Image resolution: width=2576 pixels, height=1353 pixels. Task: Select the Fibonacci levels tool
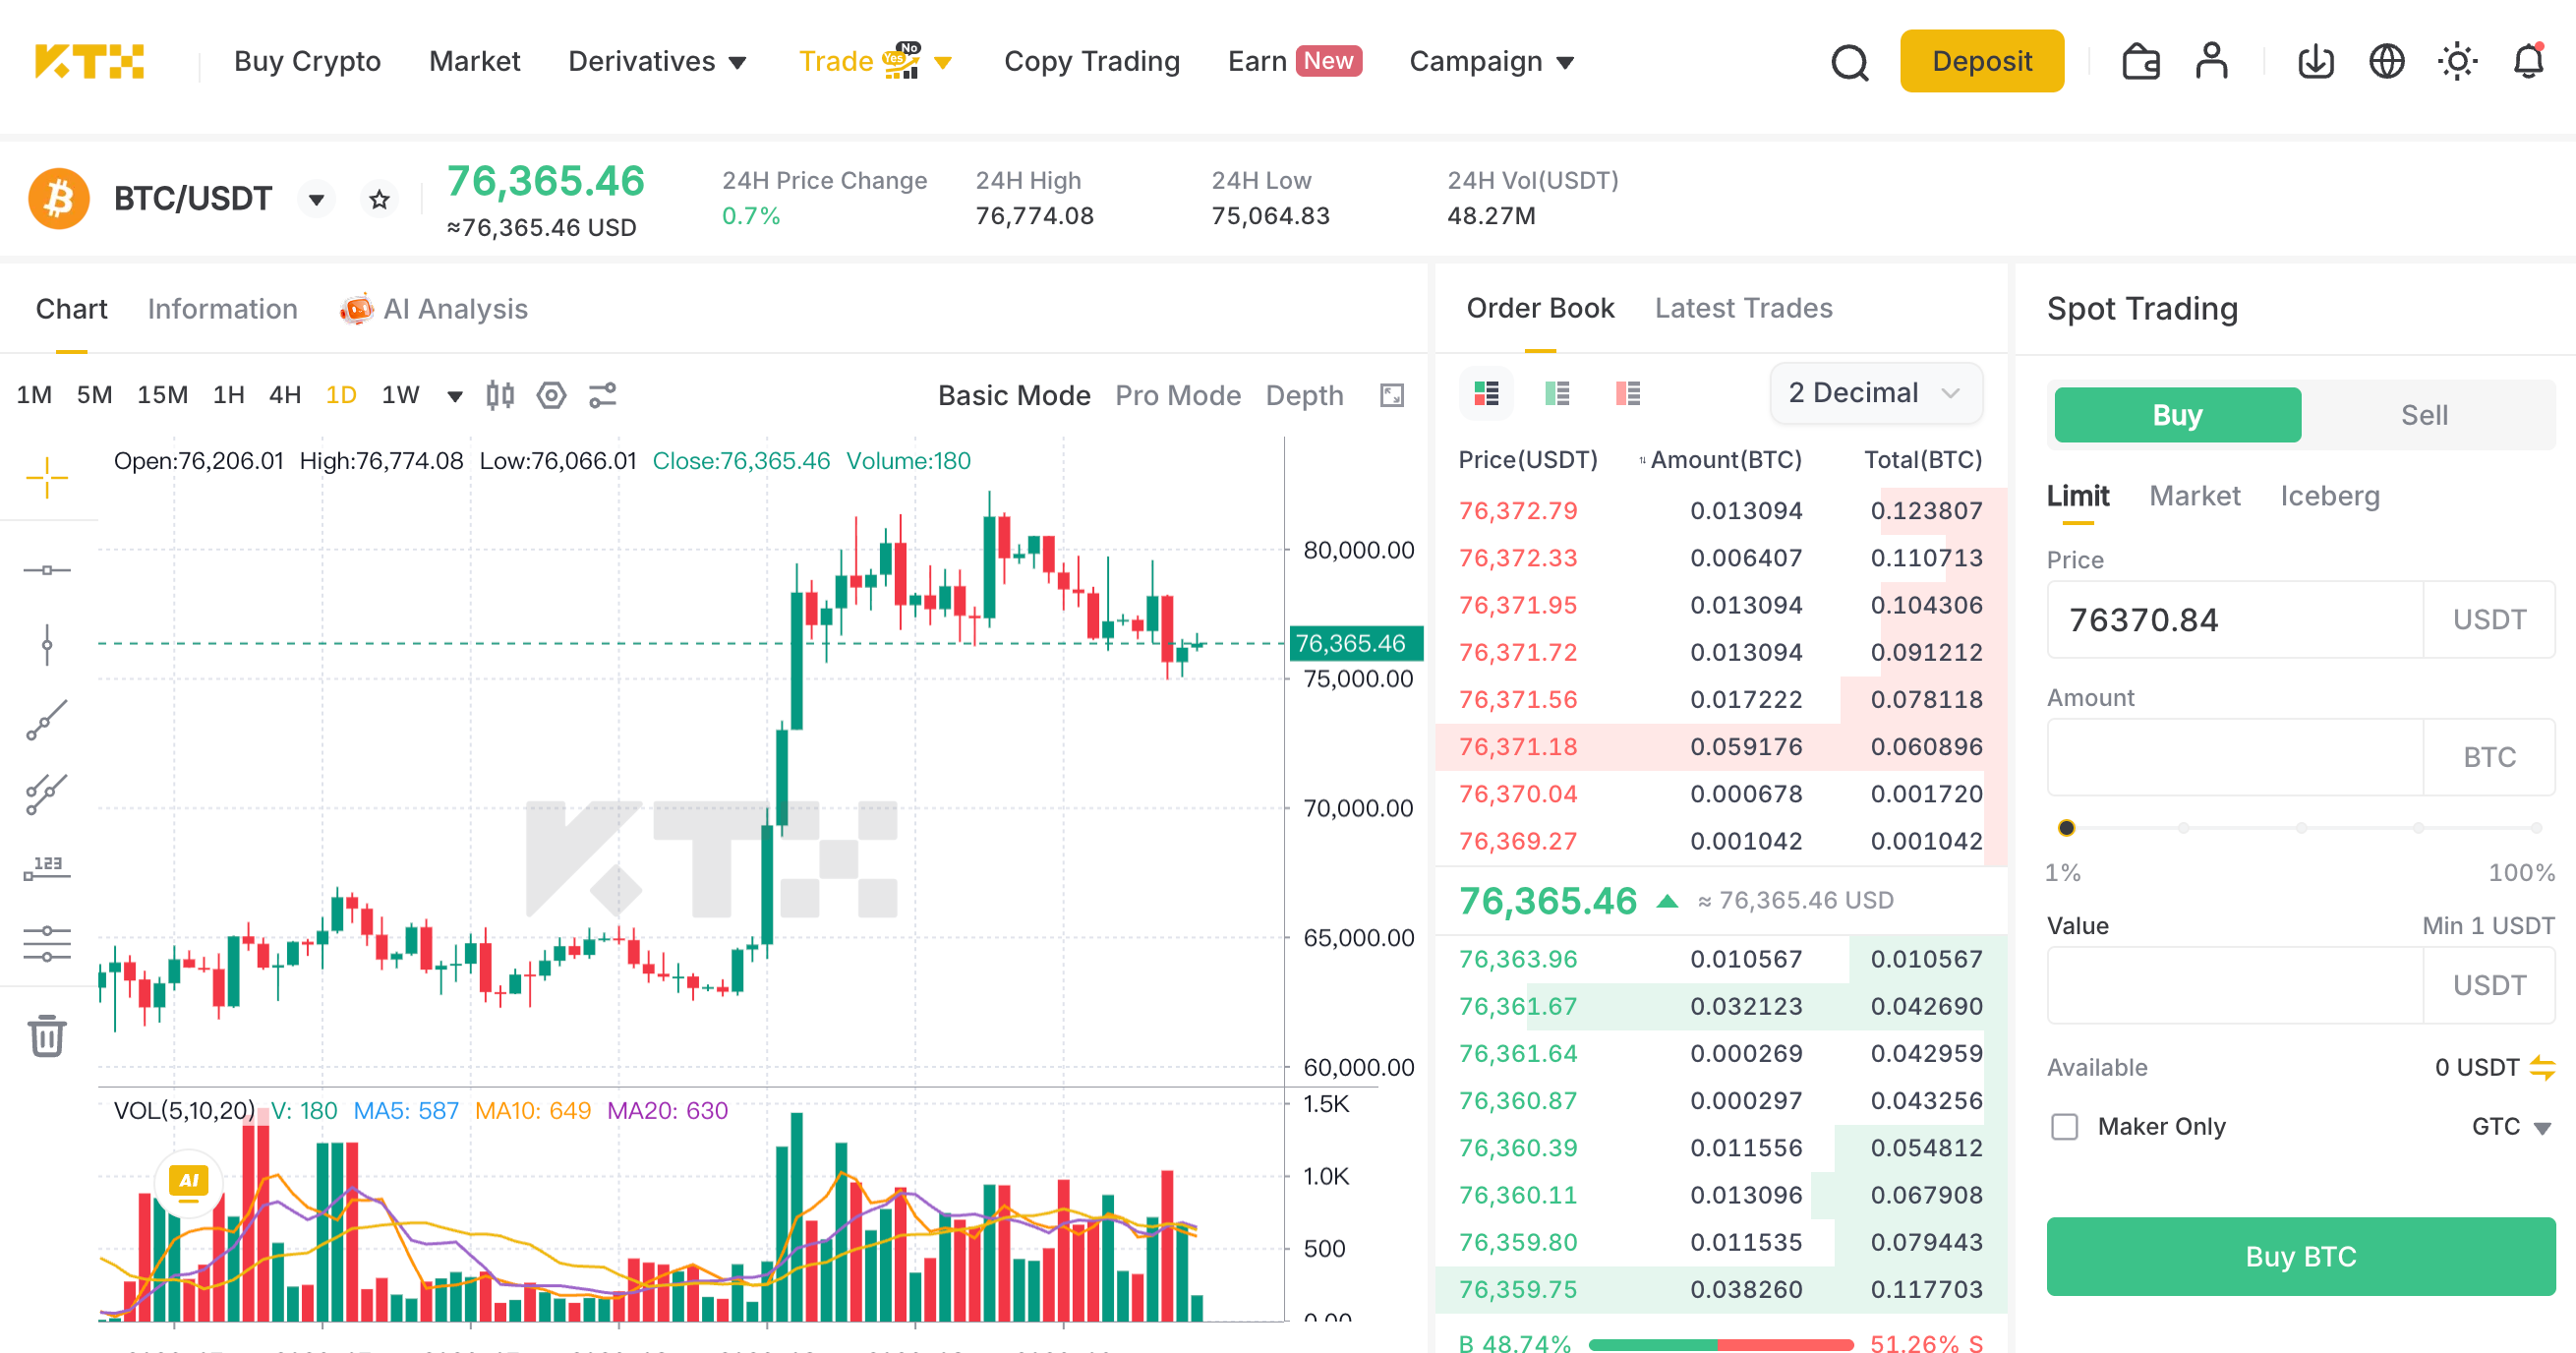click(47, 943)
